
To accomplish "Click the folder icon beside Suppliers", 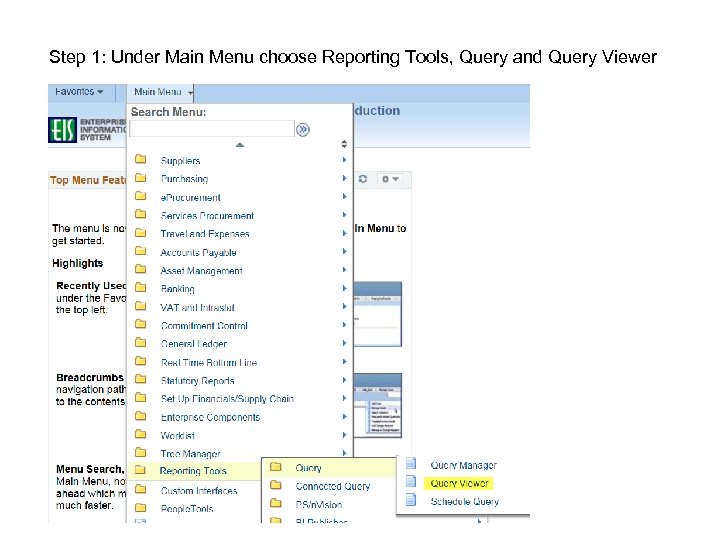I will point(141,159).
